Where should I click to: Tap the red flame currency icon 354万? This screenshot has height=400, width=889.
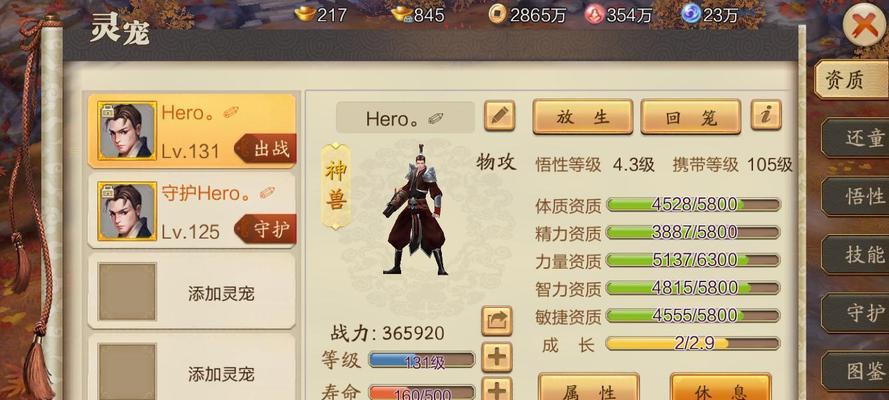click(594, 15)
